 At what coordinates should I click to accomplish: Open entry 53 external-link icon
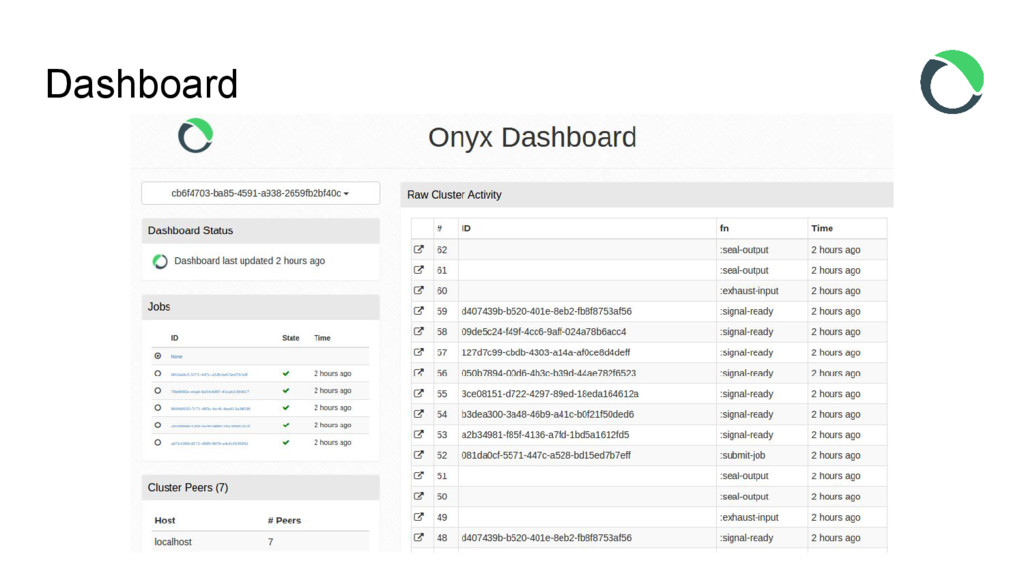419,434
